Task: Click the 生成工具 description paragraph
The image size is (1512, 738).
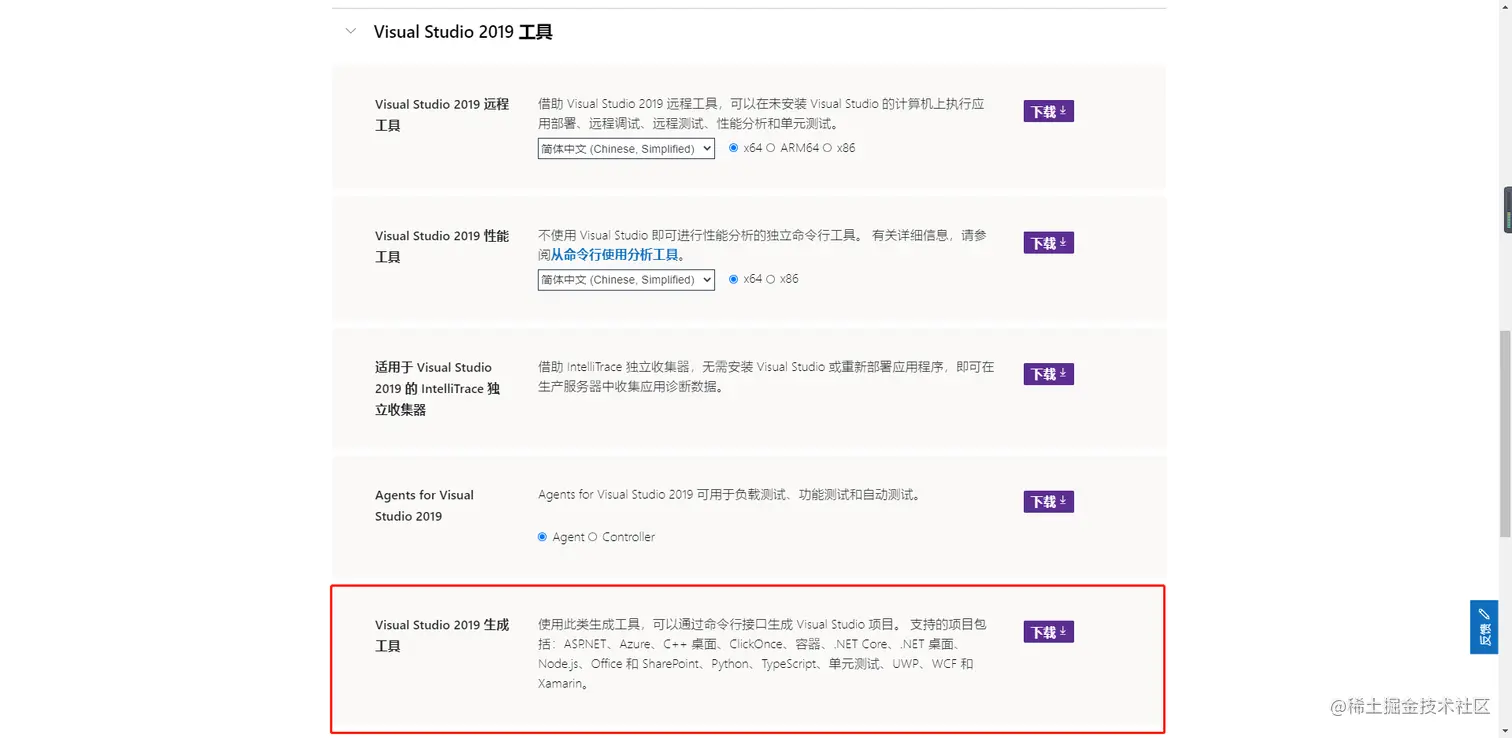Action: coord(762,654)
